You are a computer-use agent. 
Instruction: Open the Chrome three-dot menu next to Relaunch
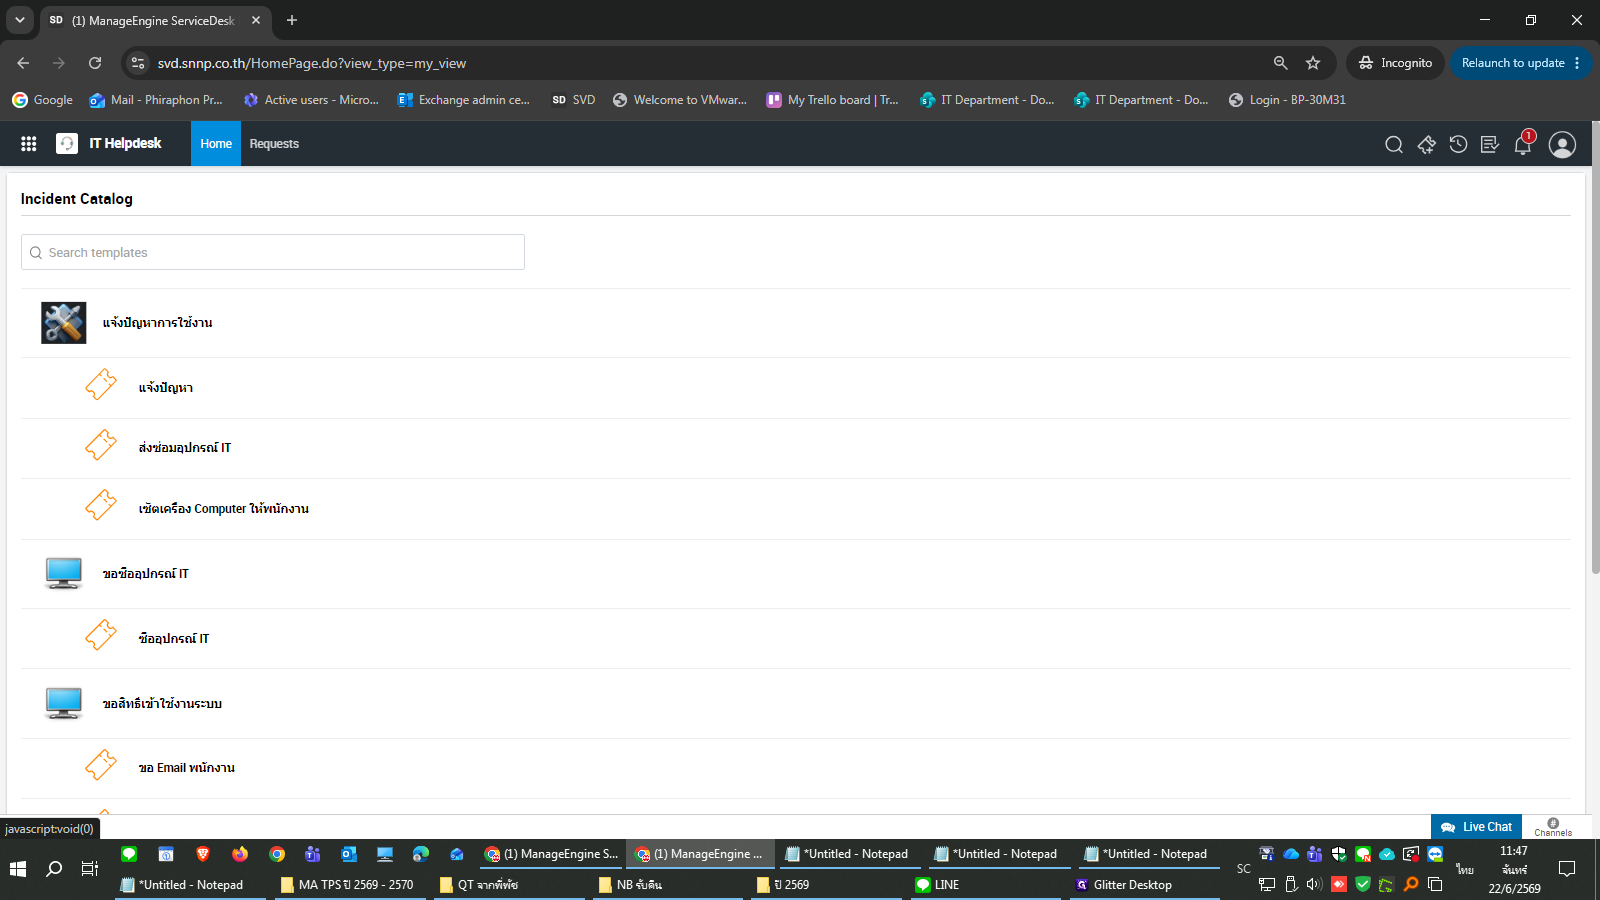click(x=1577, y=63)
